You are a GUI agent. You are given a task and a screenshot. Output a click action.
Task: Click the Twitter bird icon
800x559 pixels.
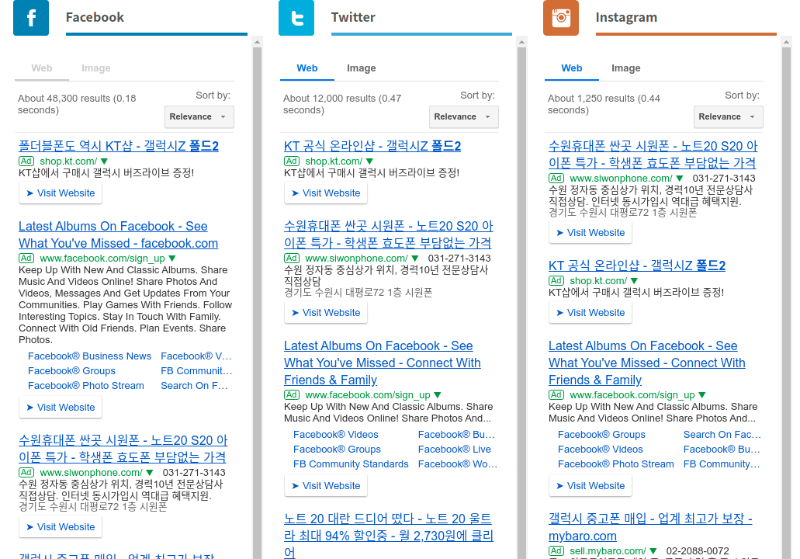[296, 18]
